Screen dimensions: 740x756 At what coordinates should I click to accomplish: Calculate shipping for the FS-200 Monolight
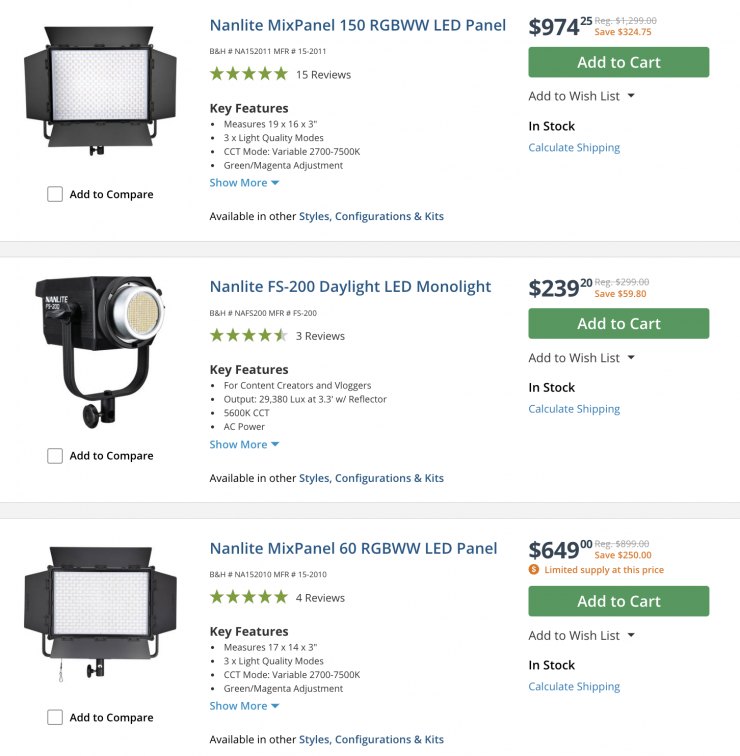574,409
